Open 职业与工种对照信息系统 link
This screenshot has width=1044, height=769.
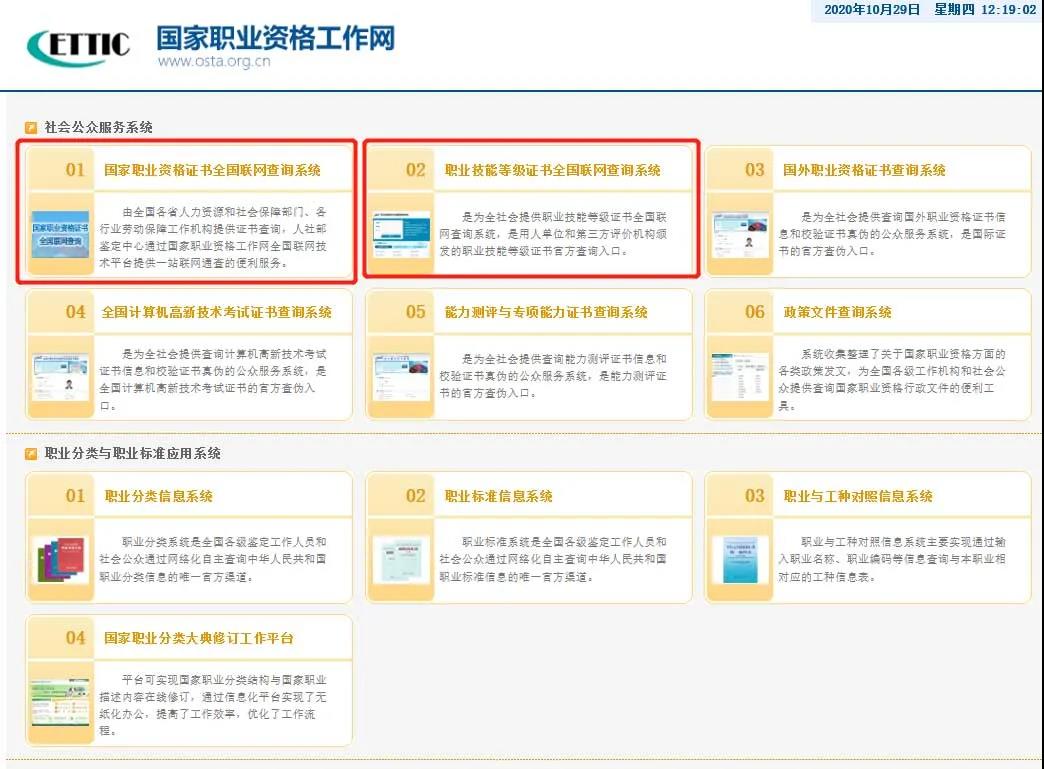pyautogui.click(x=858, y=496)
